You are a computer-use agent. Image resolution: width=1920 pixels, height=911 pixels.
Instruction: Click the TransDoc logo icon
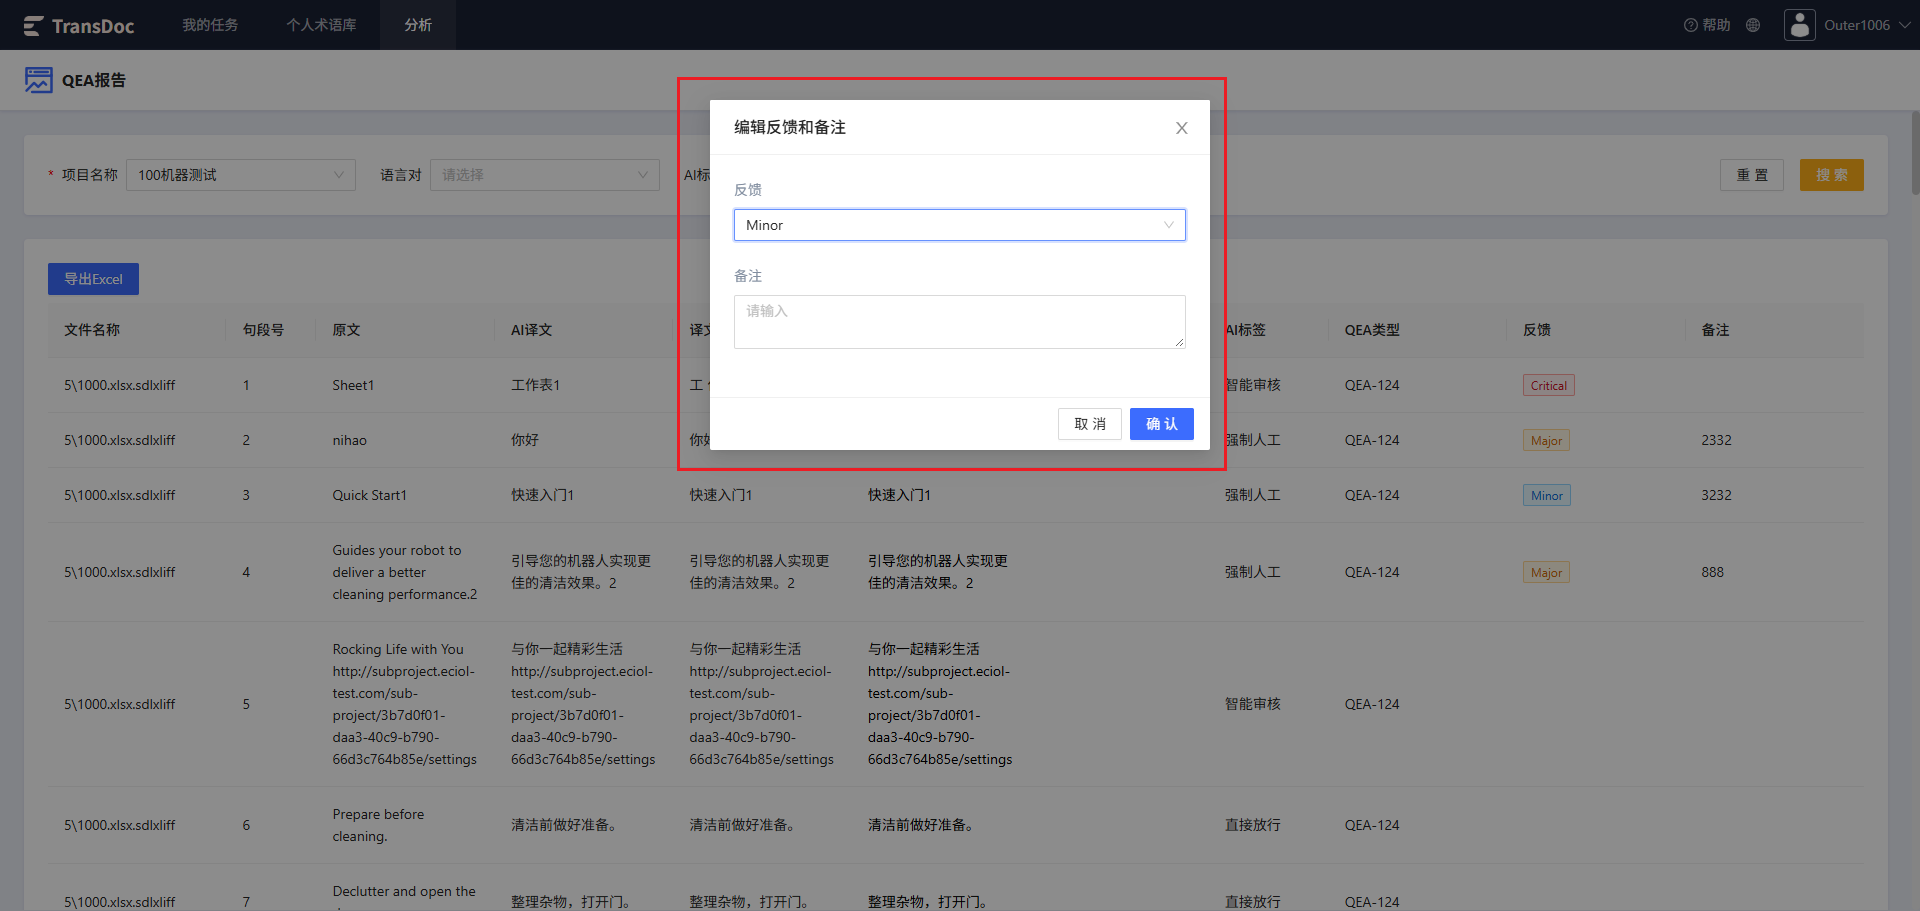coord(33,25)
